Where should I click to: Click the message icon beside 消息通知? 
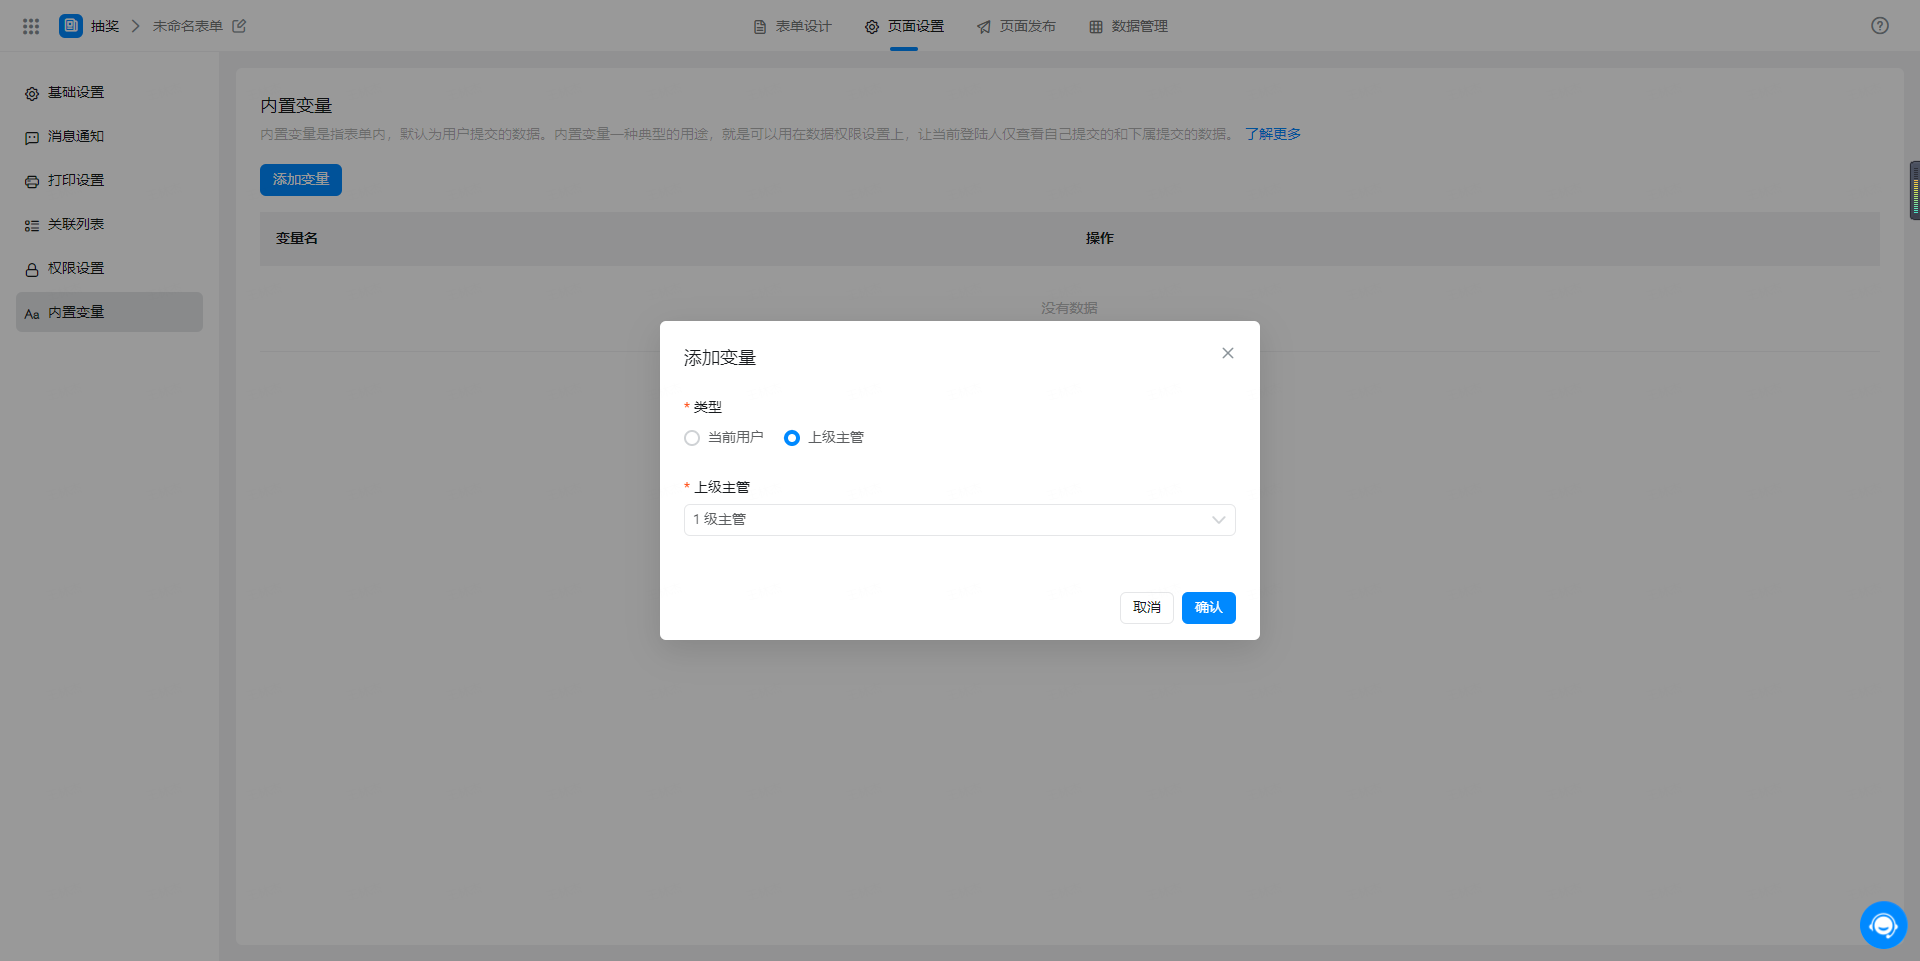click(x=32, y=137)
